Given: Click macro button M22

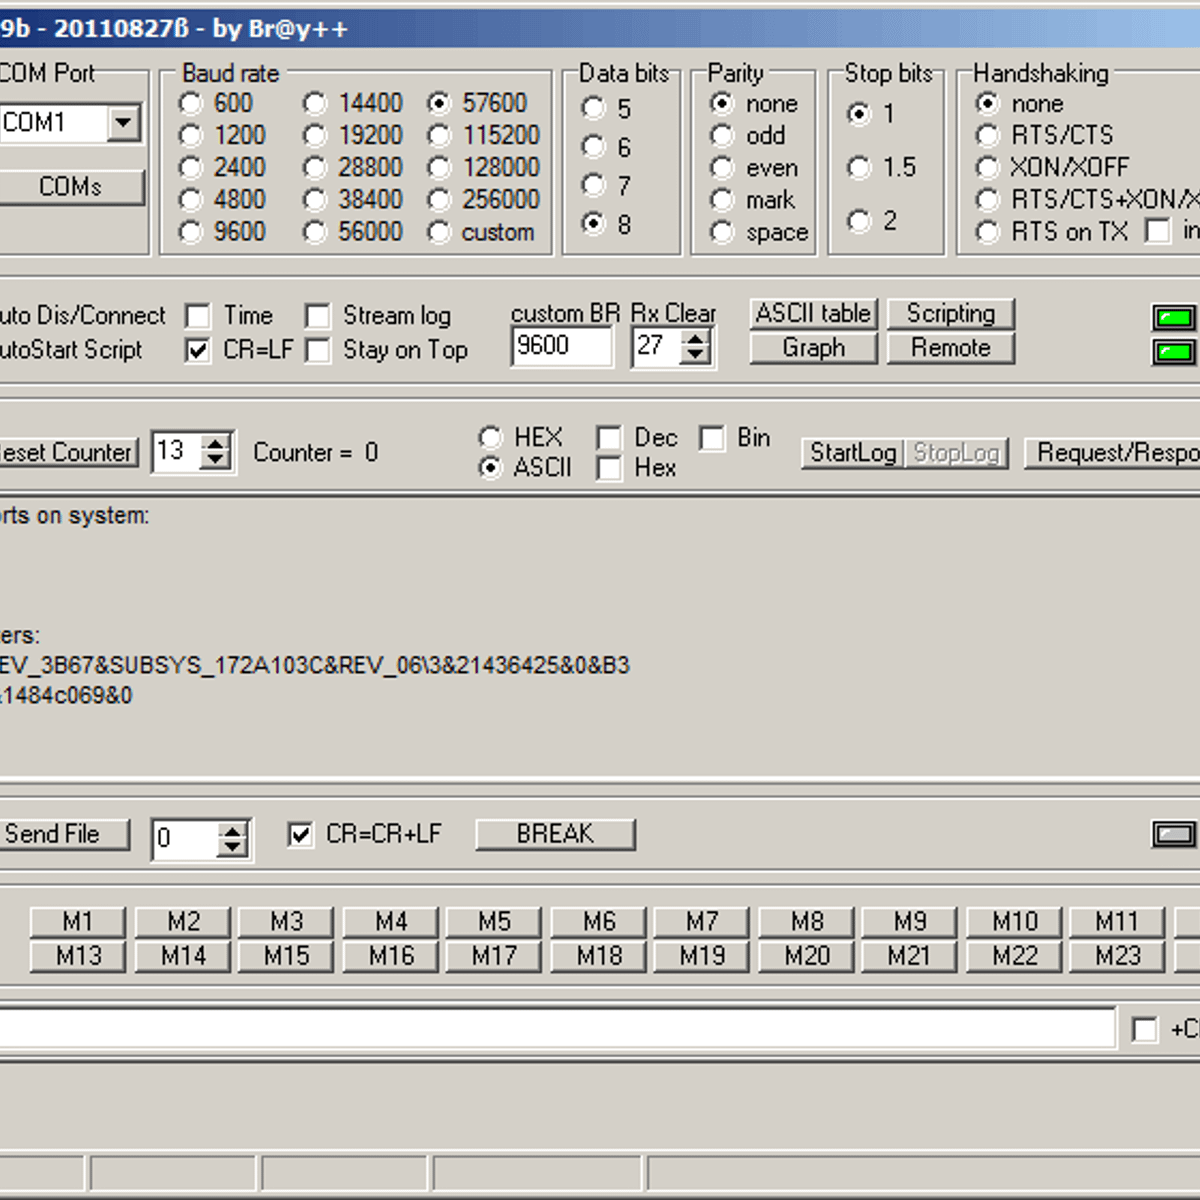Looking at the screenshot, I should (x=1014, y=956).
